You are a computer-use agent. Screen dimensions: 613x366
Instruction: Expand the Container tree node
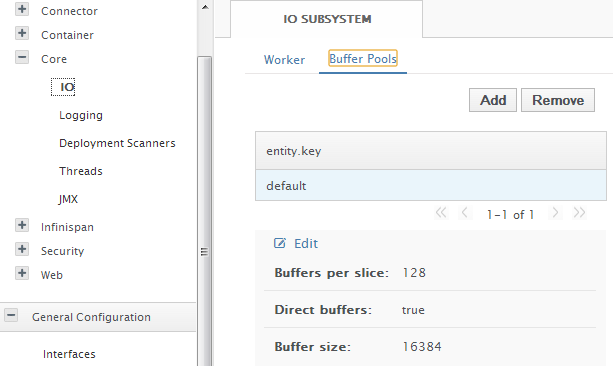click(22, 33)
